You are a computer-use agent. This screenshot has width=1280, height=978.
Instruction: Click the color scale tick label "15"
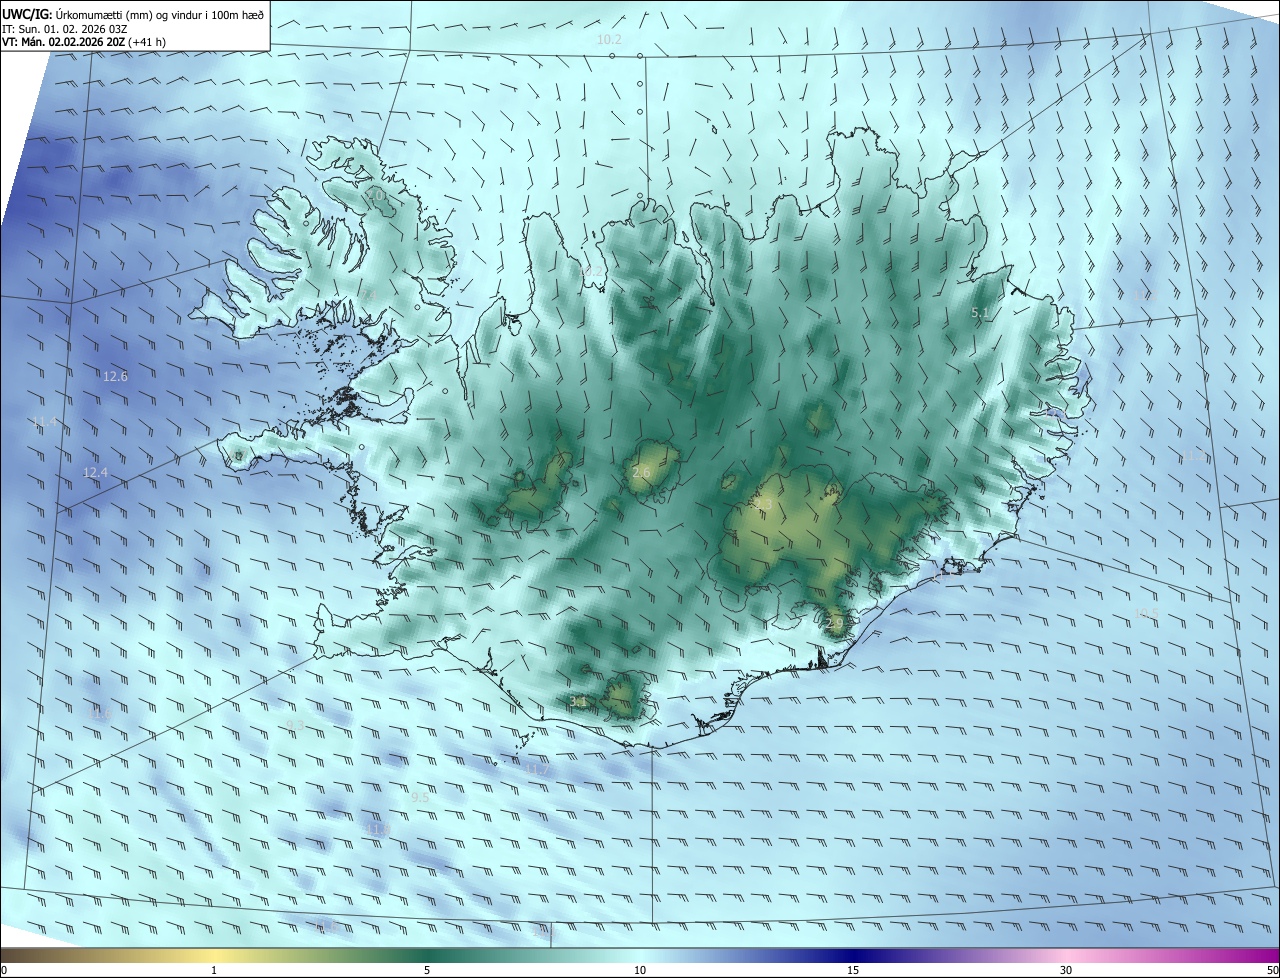[853, 970]
